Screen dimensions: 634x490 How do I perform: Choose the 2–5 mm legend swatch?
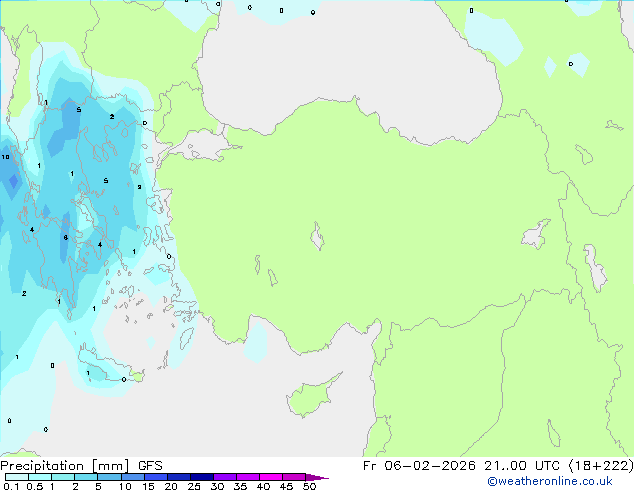click(86, 477)
